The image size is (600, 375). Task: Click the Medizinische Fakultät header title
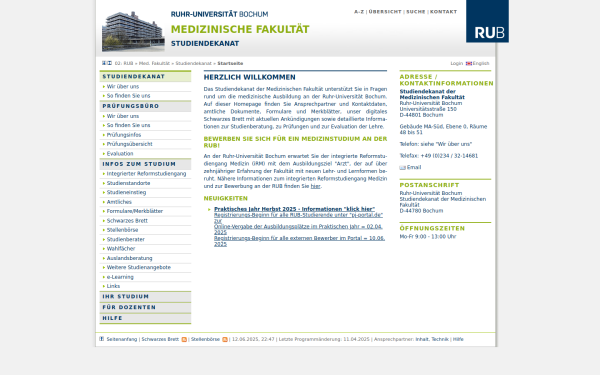coord(240,29)
